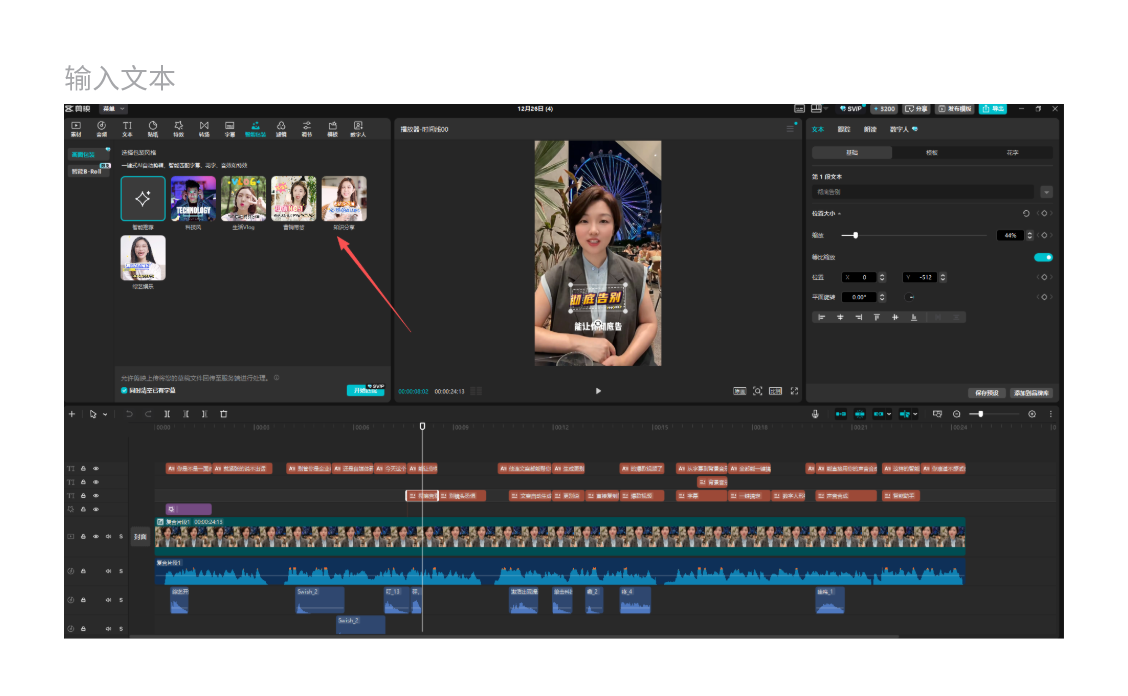
Task: Uncheck the checkbox below the upload notice
Action: [124, 390]
